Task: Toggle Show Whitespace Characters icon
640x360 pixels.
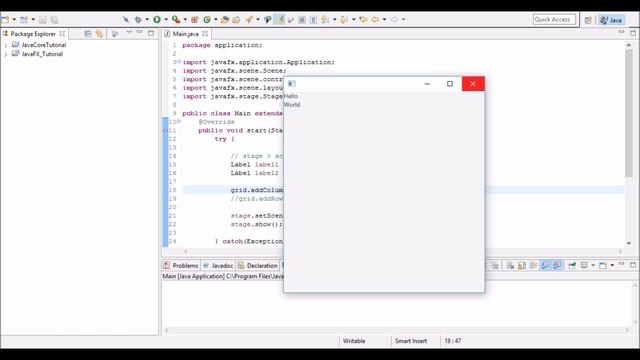Action: coord(313,19)
